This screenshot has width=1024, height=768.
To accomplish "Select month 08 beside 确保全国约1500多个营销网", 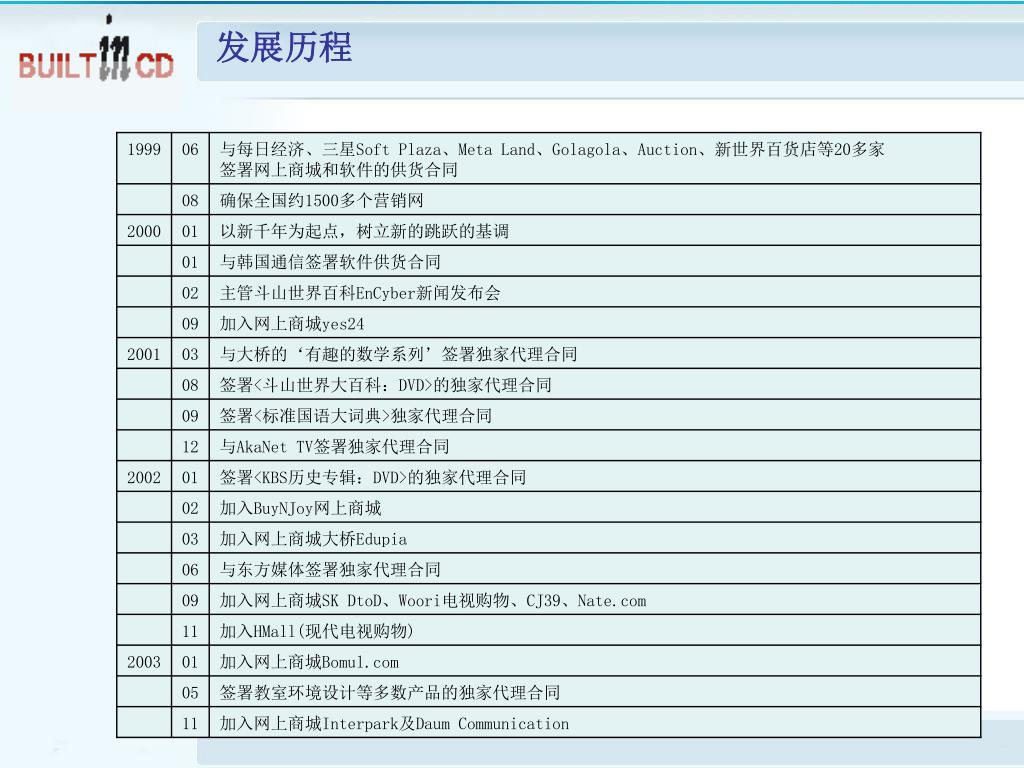I will tap(190, 200).
